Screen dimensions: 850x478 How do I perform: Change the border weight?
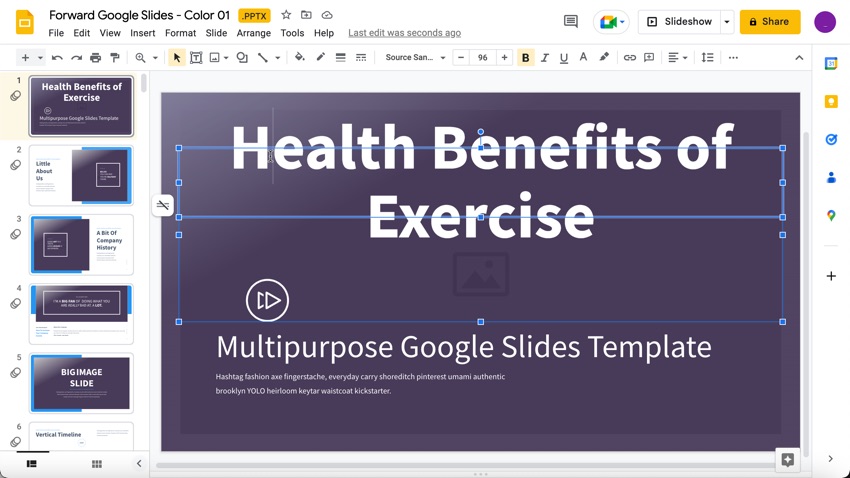340,57
